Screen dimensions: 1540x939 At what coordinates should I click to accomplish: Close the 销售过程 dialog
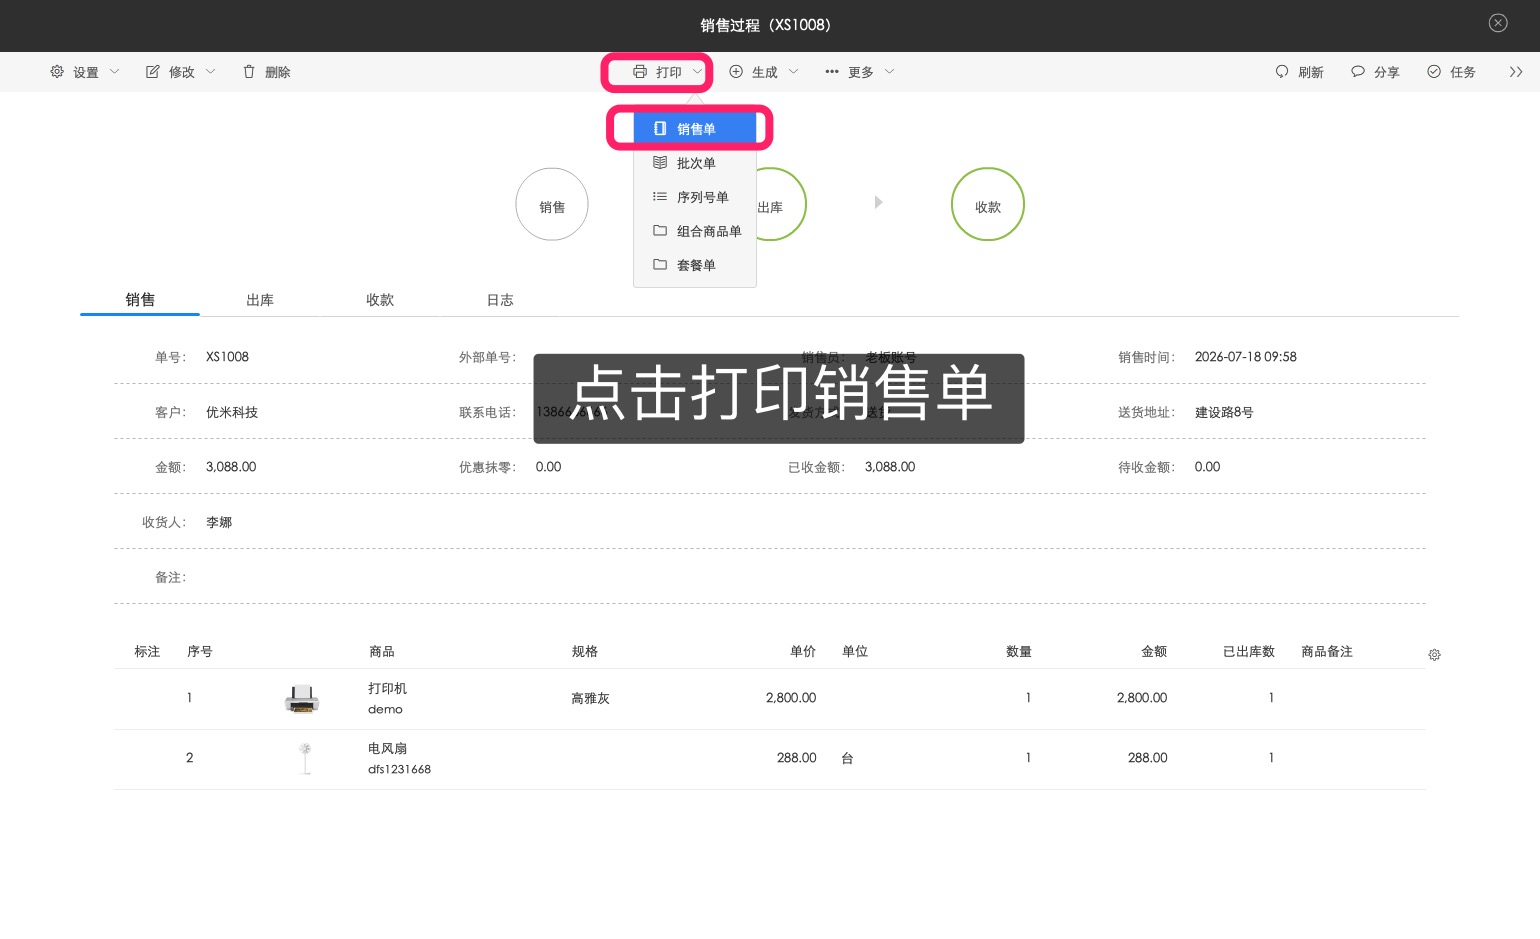(x=1498, y=23)
